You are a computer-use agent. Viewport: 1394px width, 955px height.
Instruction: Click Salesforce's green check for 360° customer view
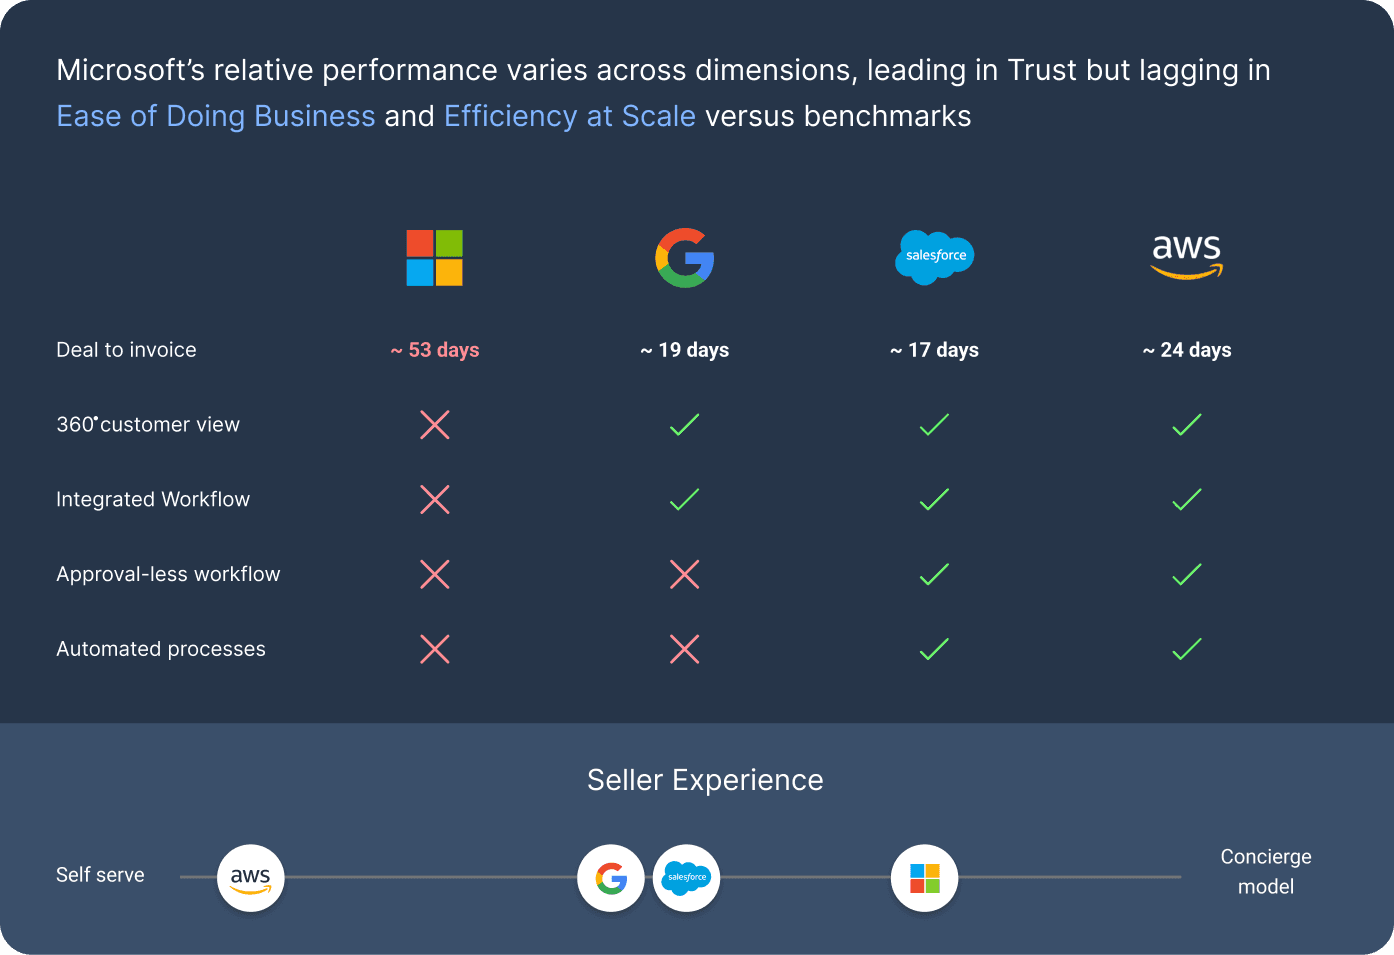tap(934, 425)
